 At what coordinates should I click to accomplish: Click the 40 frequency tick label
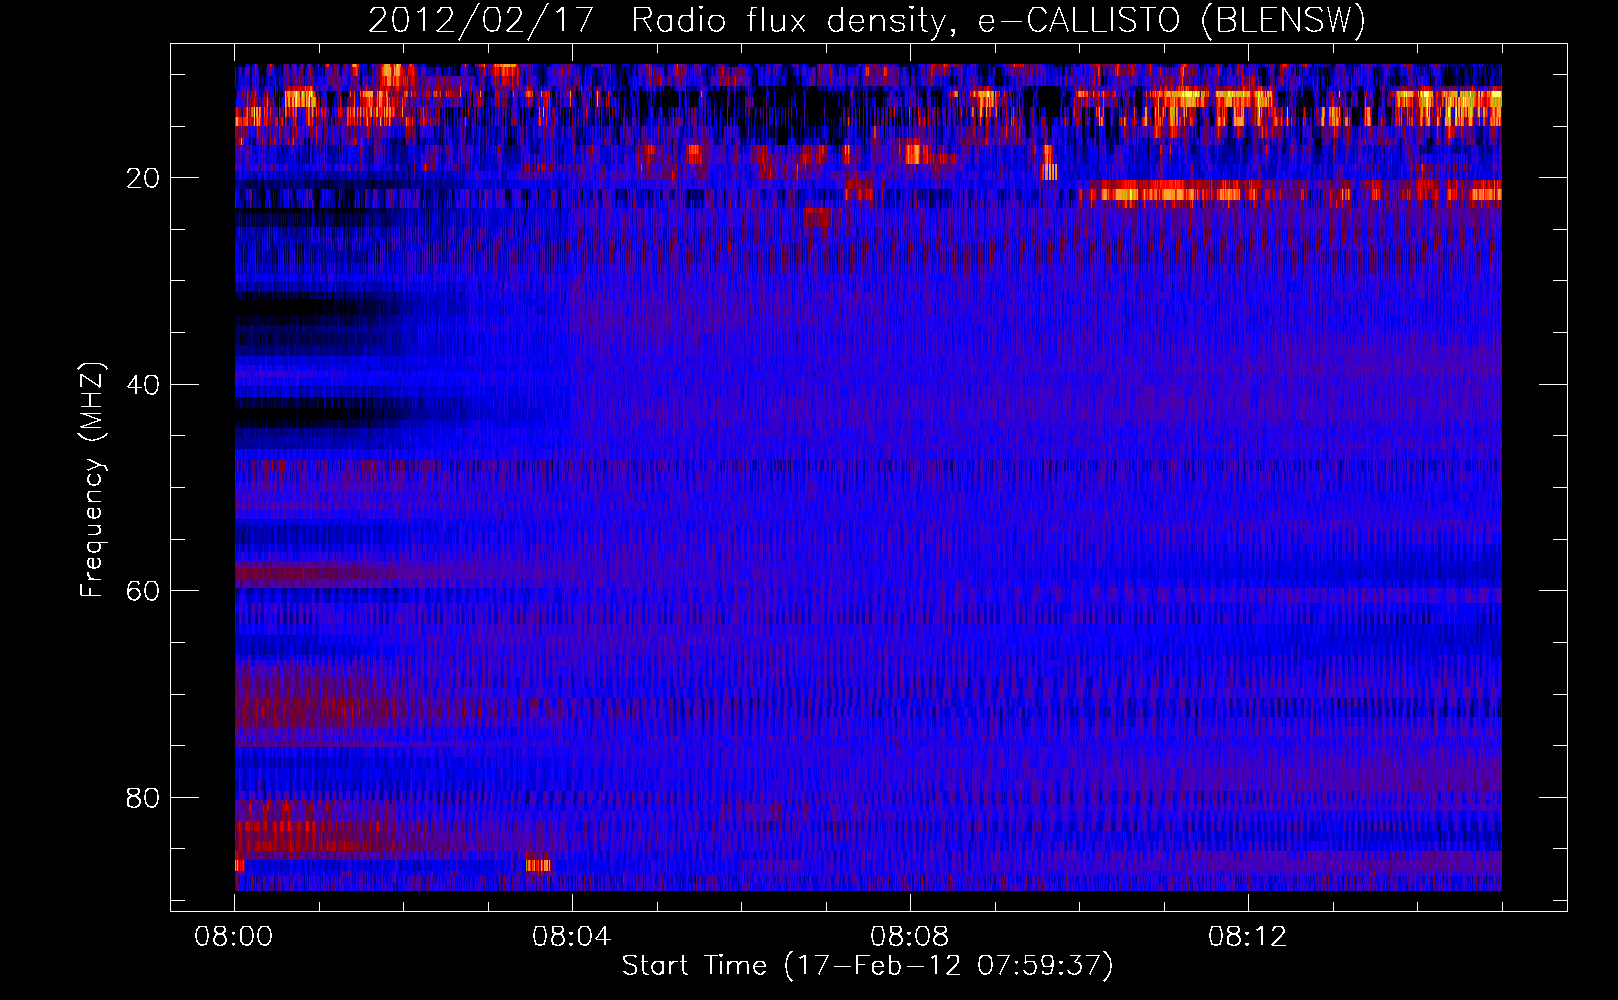[144, 385]
